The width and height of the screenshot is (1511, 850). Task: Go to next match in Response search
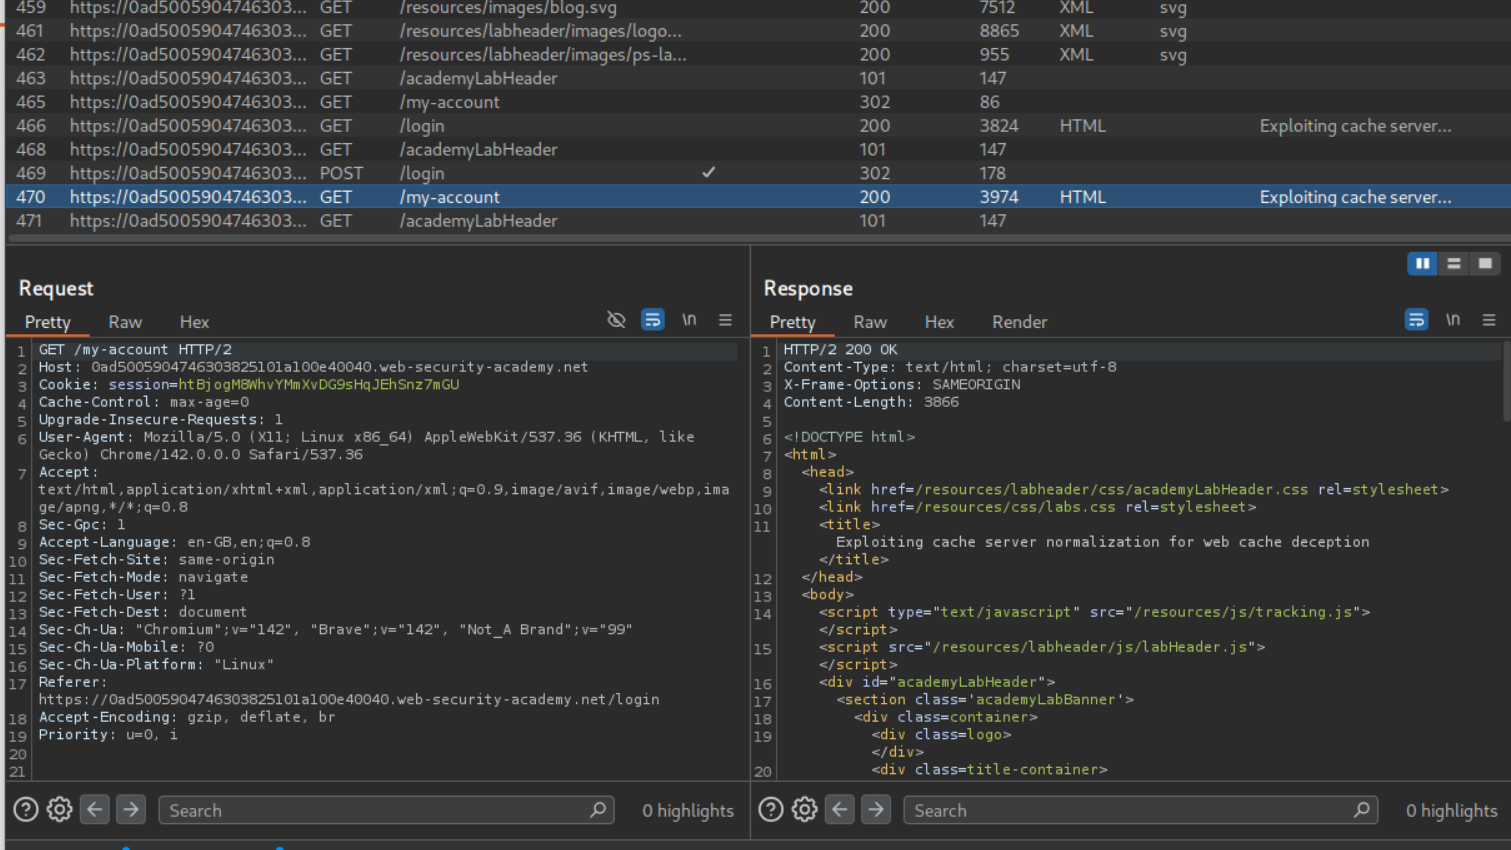(x=876, y=809)
